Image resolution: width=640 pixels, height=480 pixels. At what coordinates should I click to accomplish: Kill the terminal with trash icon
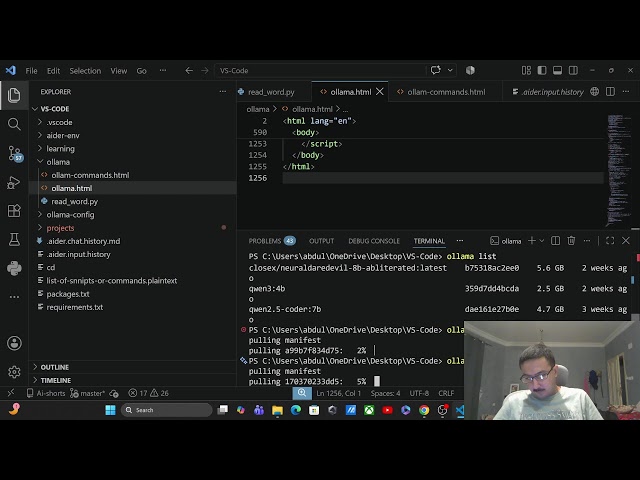pos(571,241)
